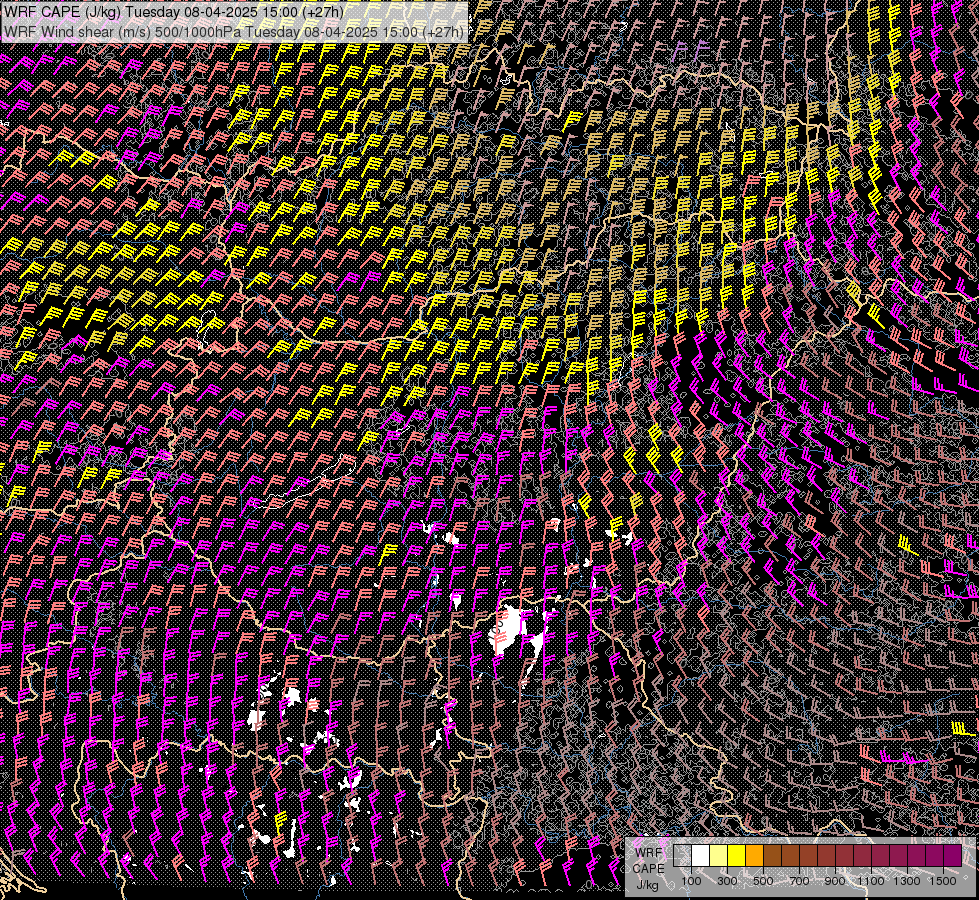
Task: Select the white CAPE legend swatch
Action: (701, 856)
